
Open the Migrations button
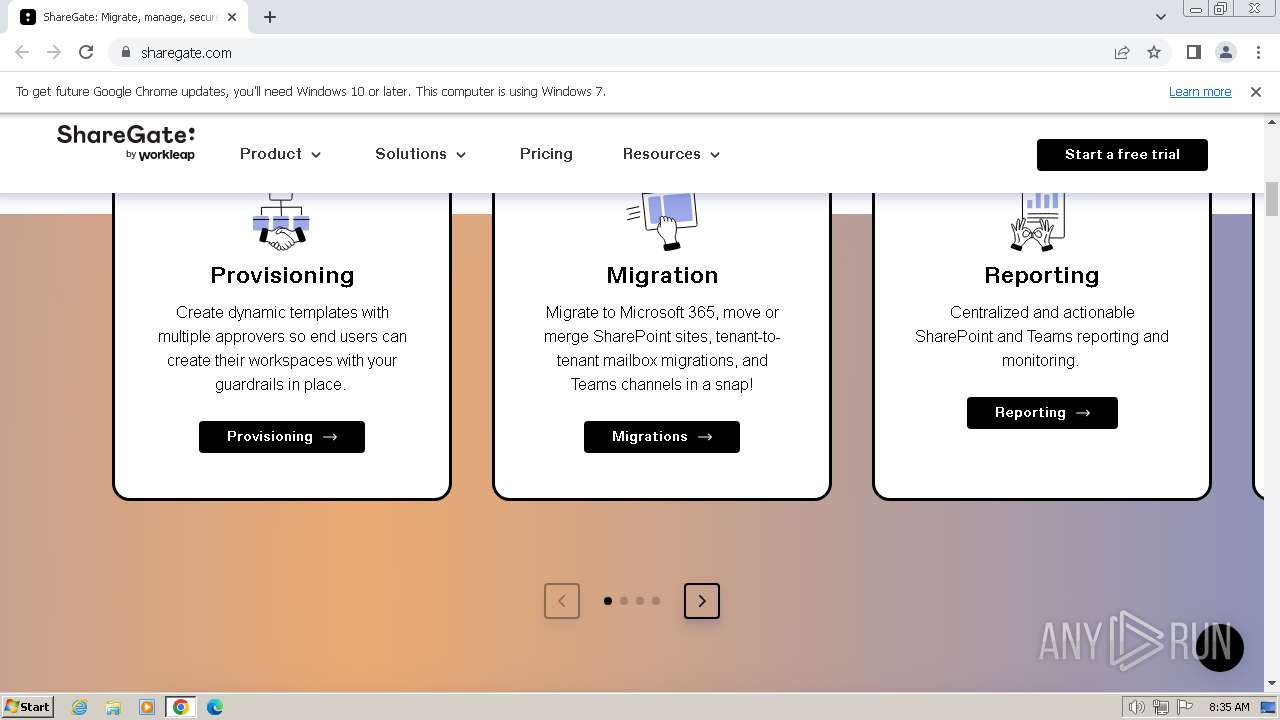tap(662, 437)
